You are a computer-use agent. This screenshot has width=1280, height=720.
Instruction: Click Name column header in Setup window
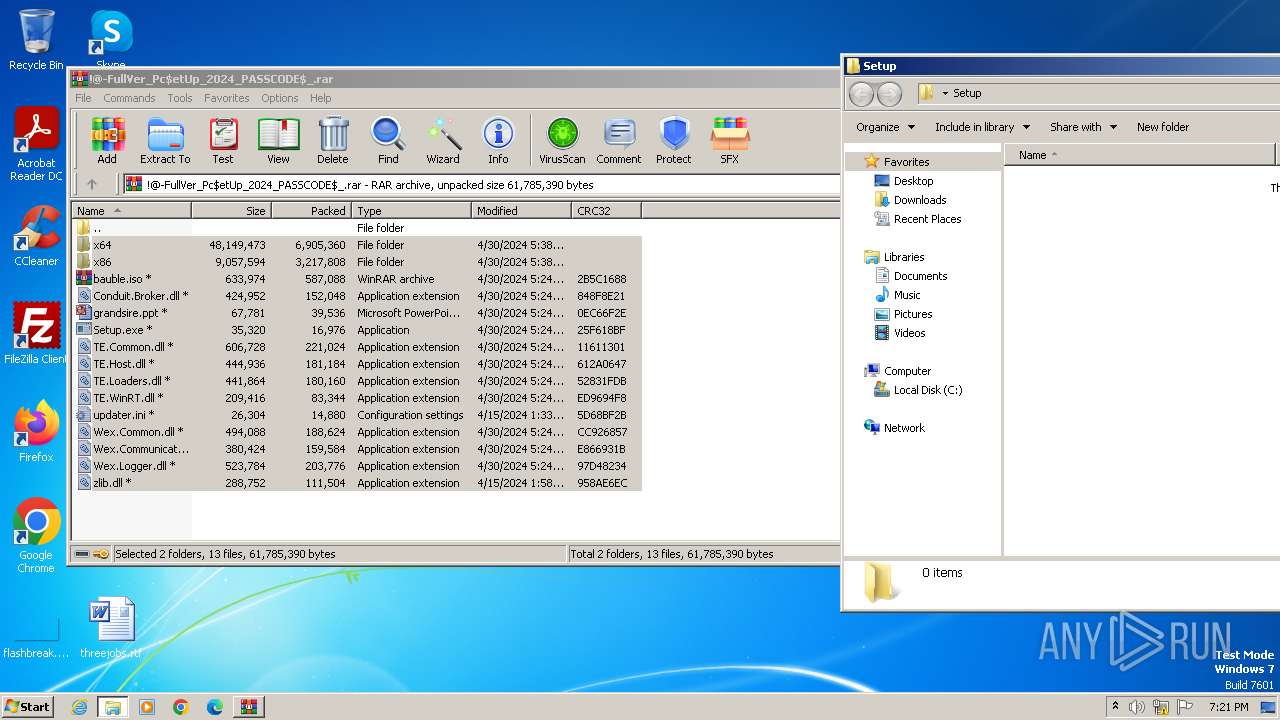click(1140, 155)
